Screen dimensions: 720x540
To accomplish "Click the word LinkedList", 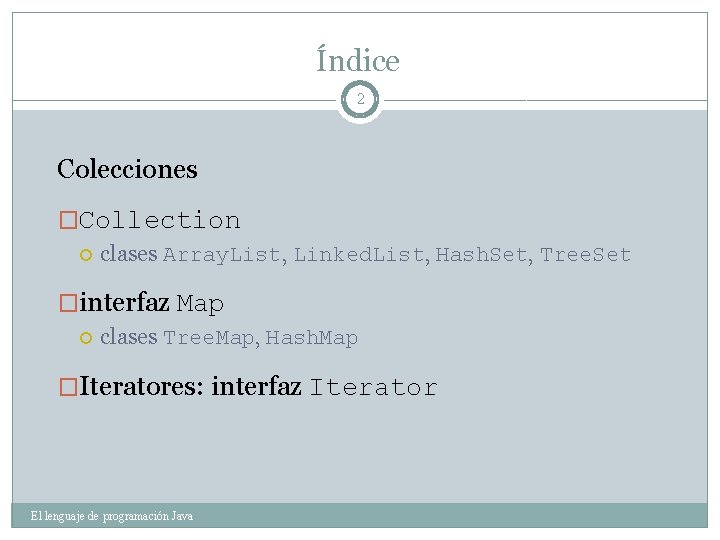I will click(359, 255).
